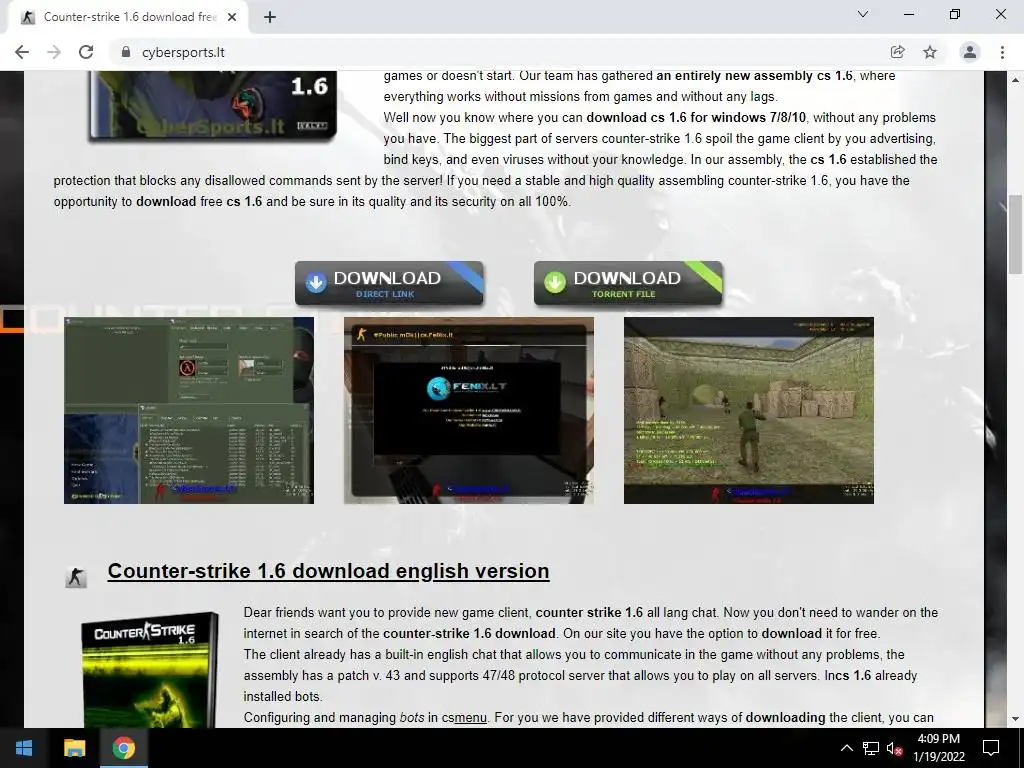
Task: View site security lock info
Action: click(126, 52)
